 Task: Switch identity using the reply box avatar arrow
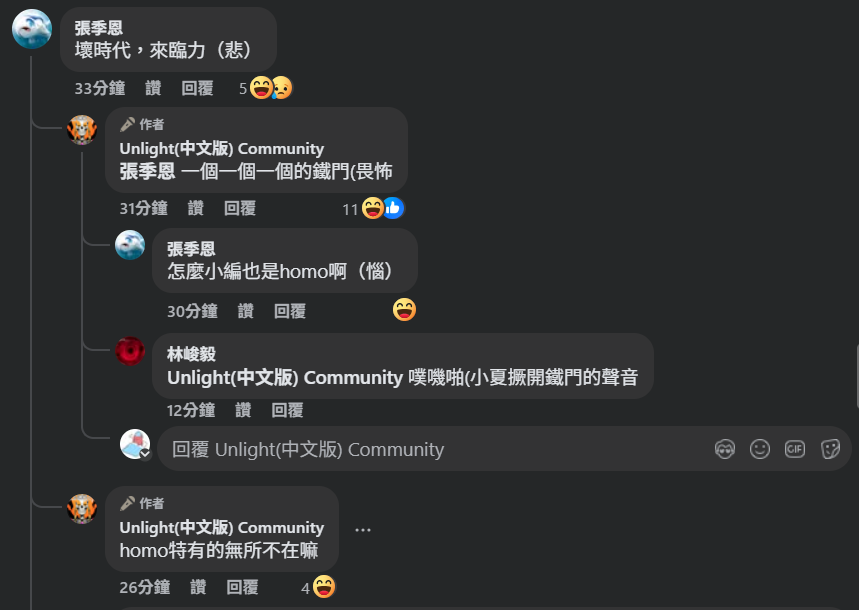pos(145,454)
